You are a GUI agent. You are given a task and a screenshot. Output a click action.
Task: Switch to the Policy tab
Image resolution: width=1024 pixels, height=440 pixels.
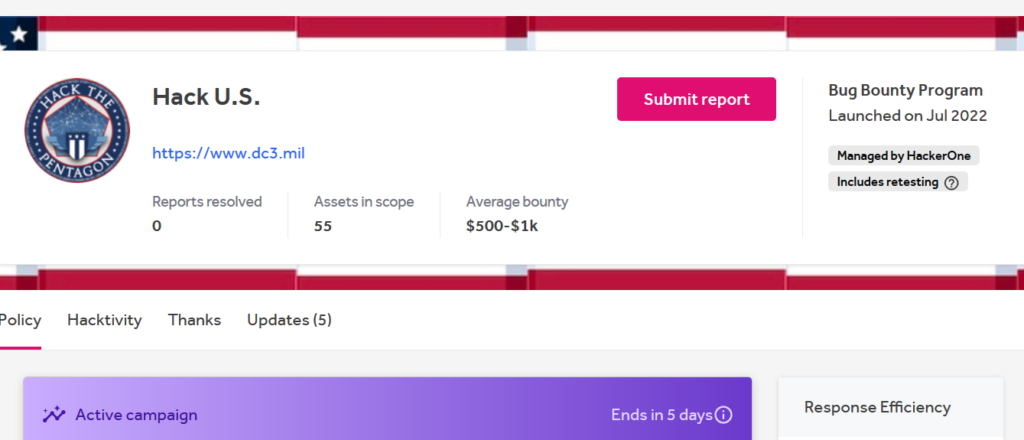pyautogui.click(x=20, y=320)
